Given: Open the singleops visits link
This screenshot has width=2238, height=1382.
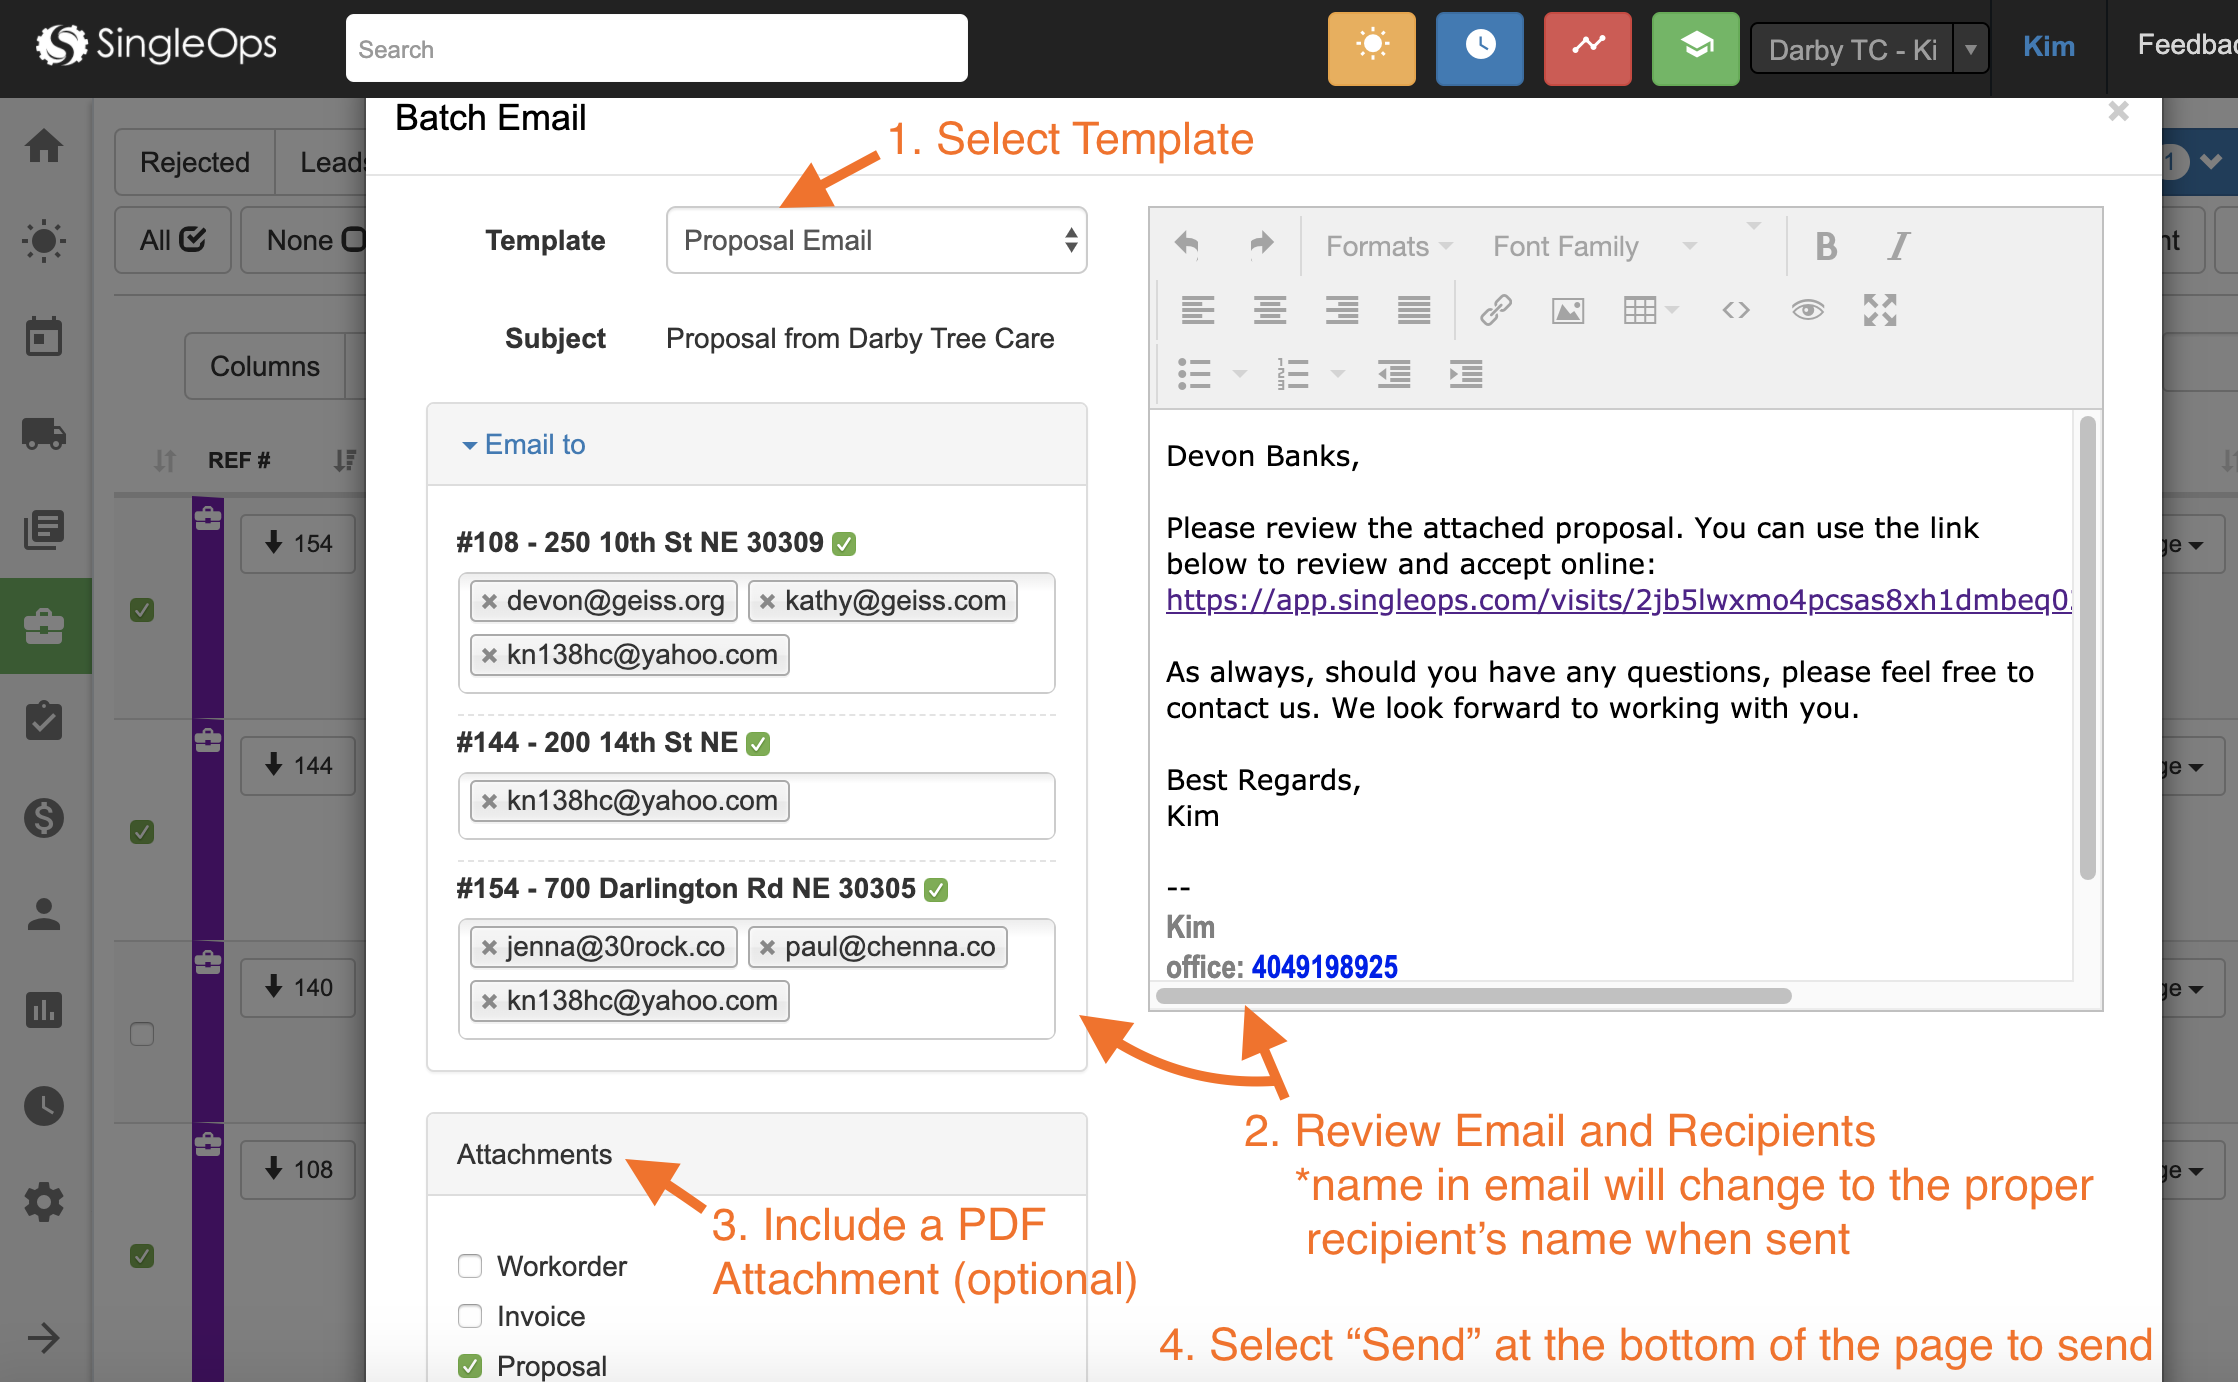Looking at the screenshot, I should 1619,600.
